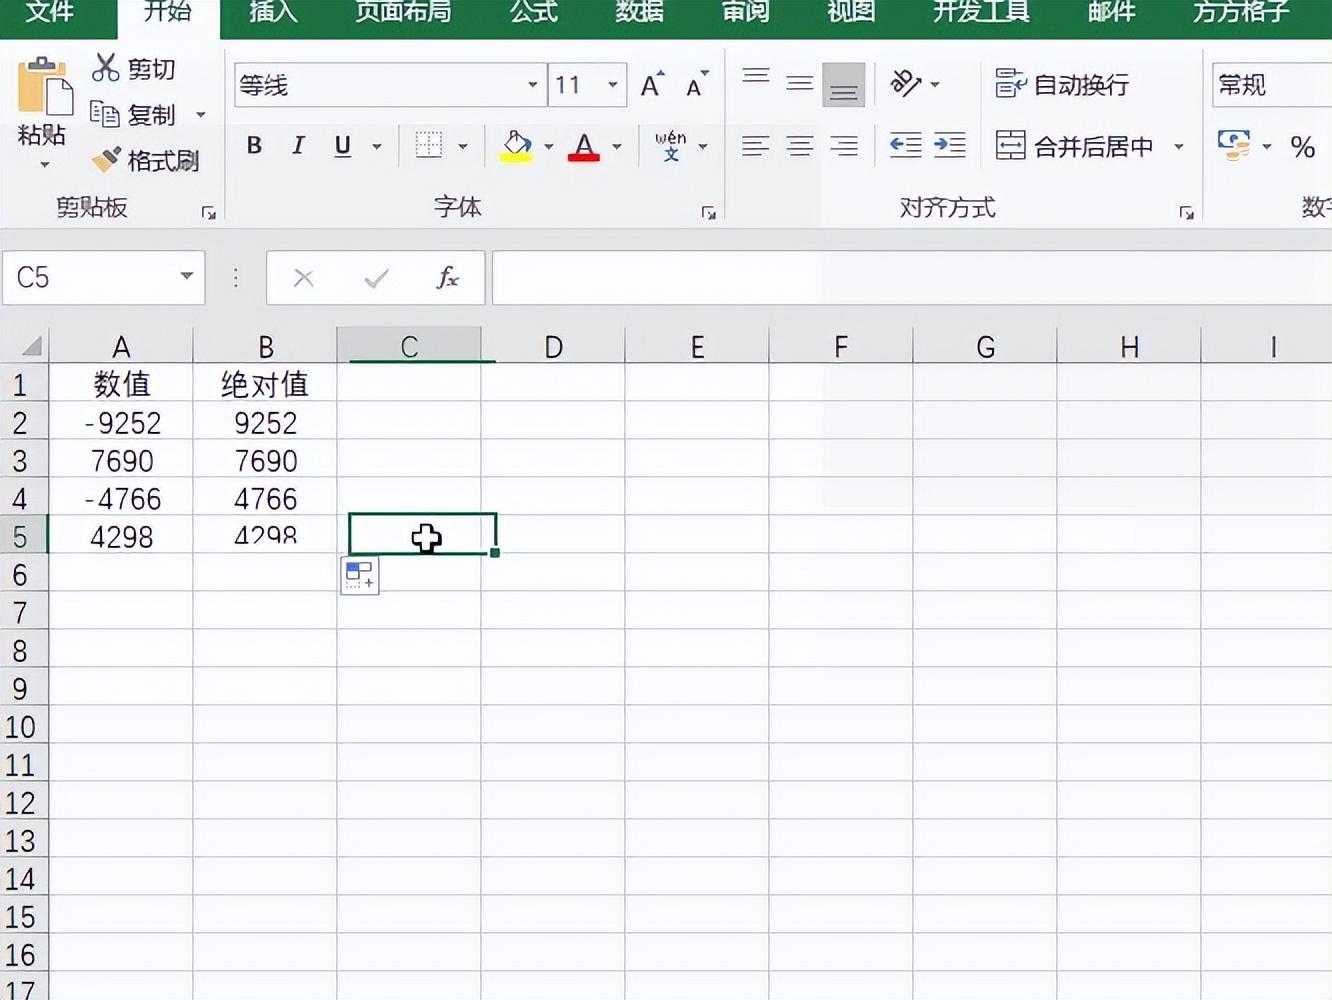This screenshot has width=1332, height=1000.
Task: Cancel formula entry with X button
Action: pos(303,277)
